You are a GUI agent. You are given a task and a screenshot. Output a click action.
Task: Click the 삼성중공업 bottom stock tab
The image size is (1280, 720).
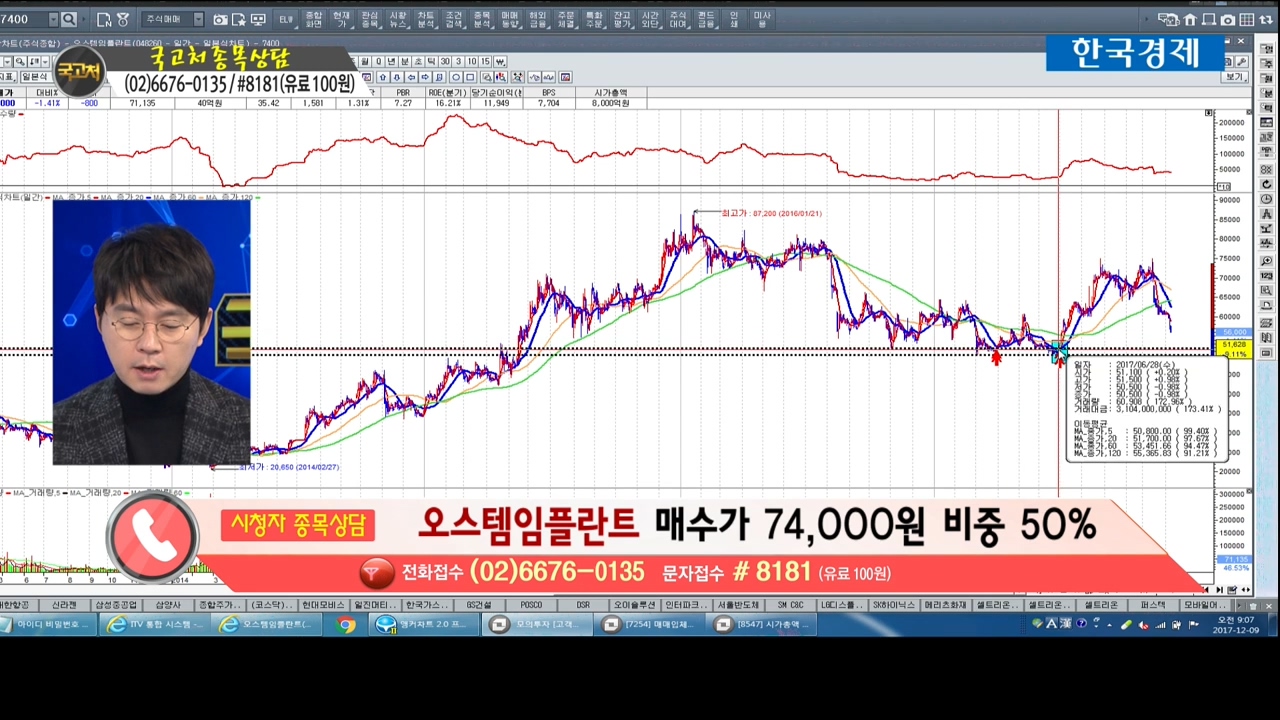point(116,605)
